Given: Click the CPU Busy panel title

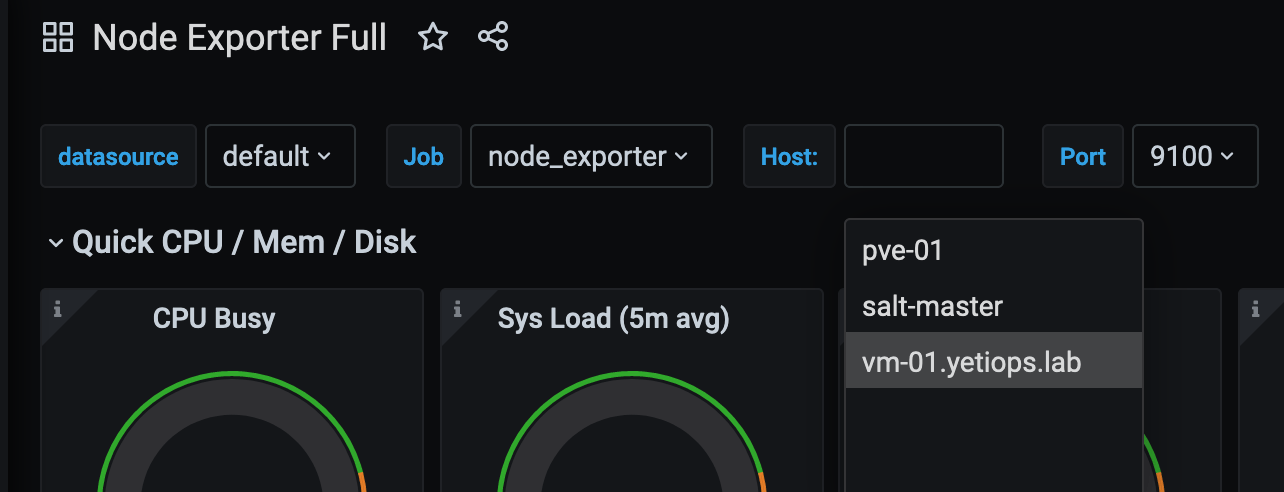Looking at the screenshot, I should [x=214, y=319].
